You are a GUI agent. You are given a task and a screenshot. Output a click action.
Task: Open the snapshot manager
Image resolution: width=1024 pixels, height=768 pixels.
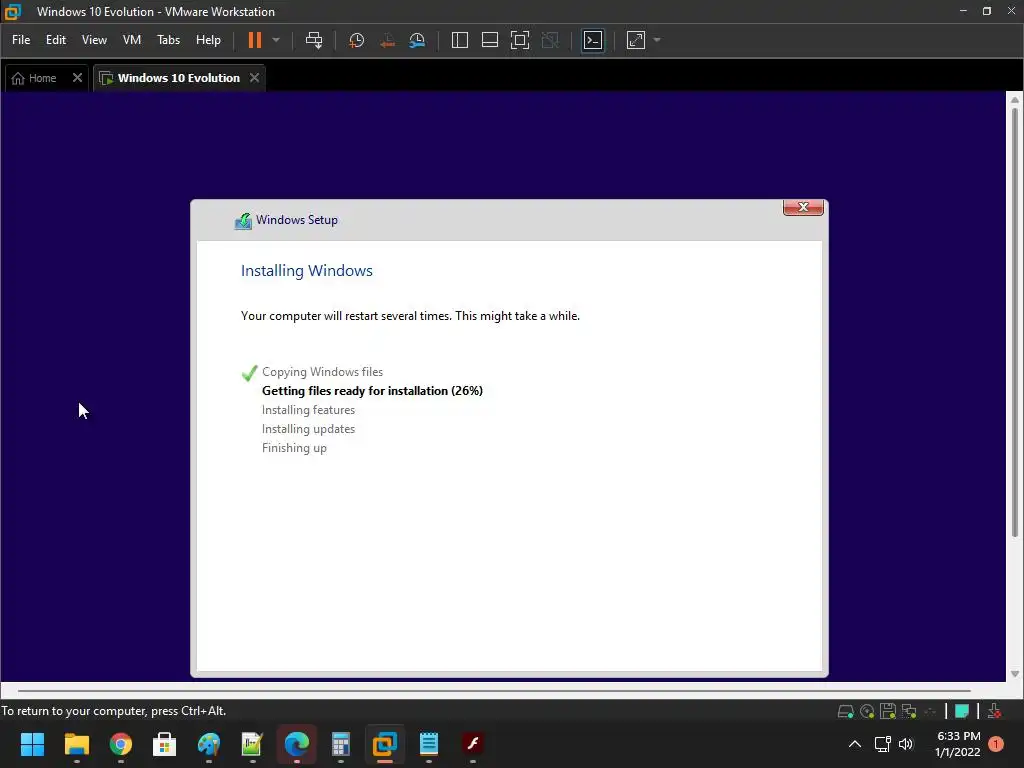pyautogui.click(x=417, y=40)
